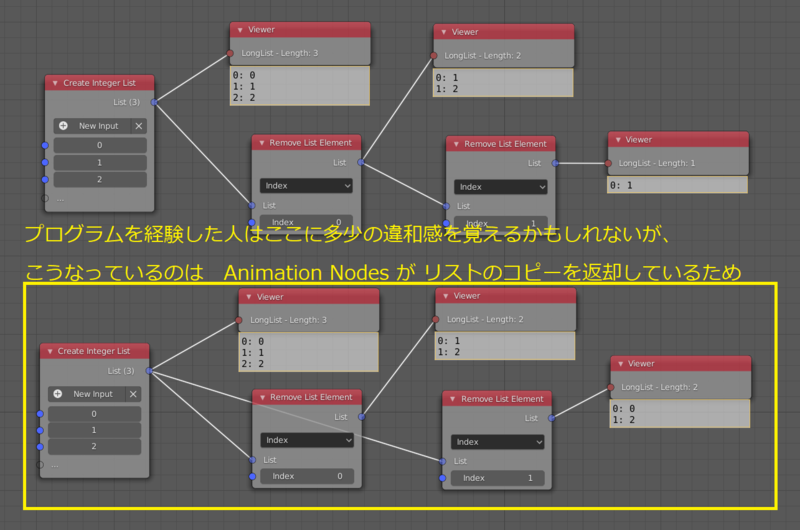
Task: Click 'LongList - Length: 1' label
Action: (657, 163)
